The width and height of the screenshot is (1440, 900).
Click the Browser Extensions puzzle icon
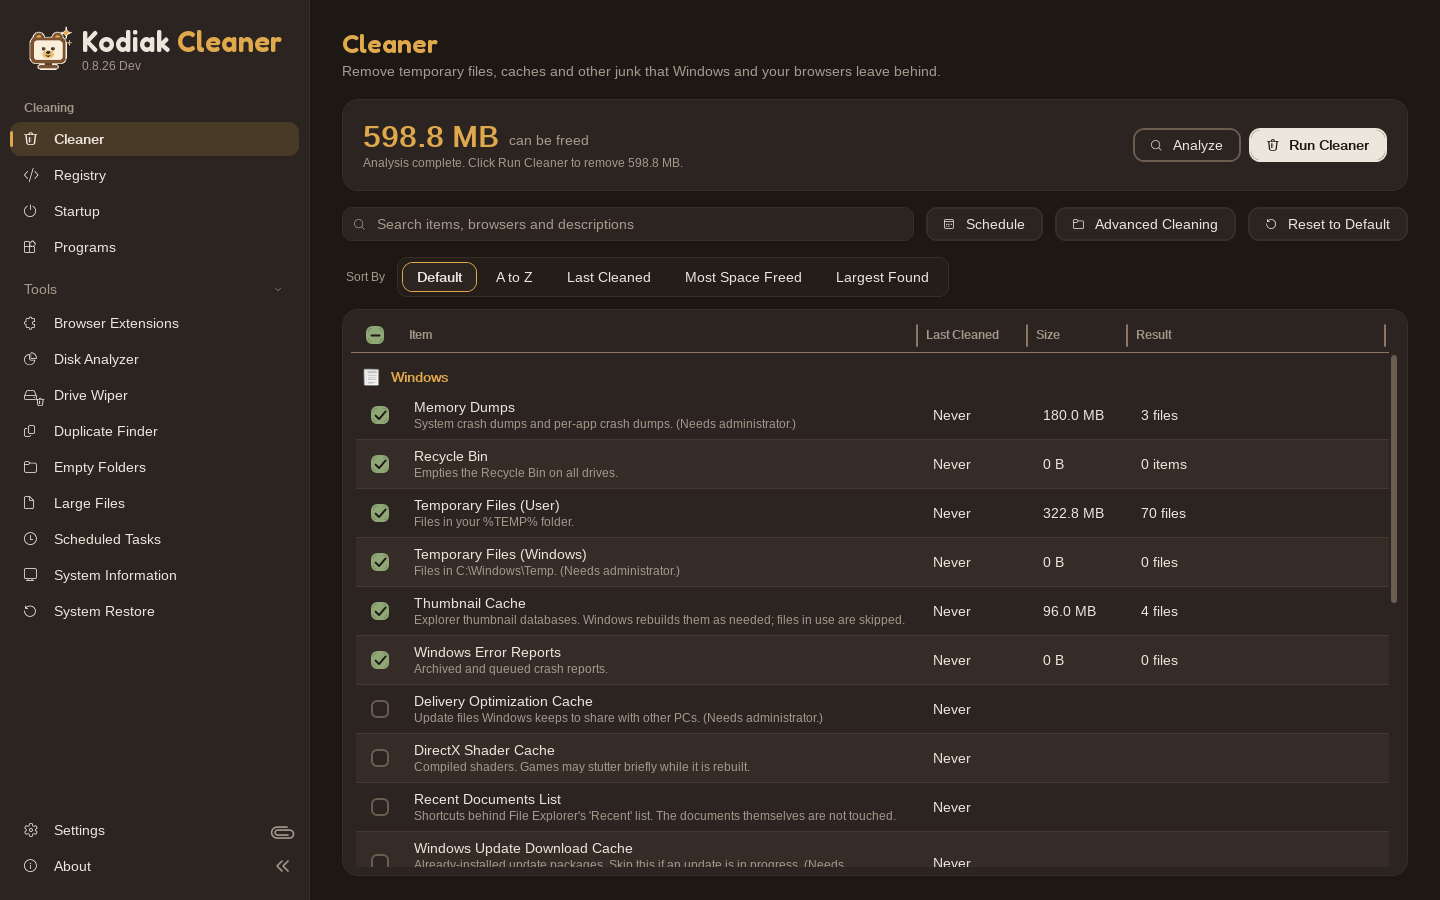31,323
